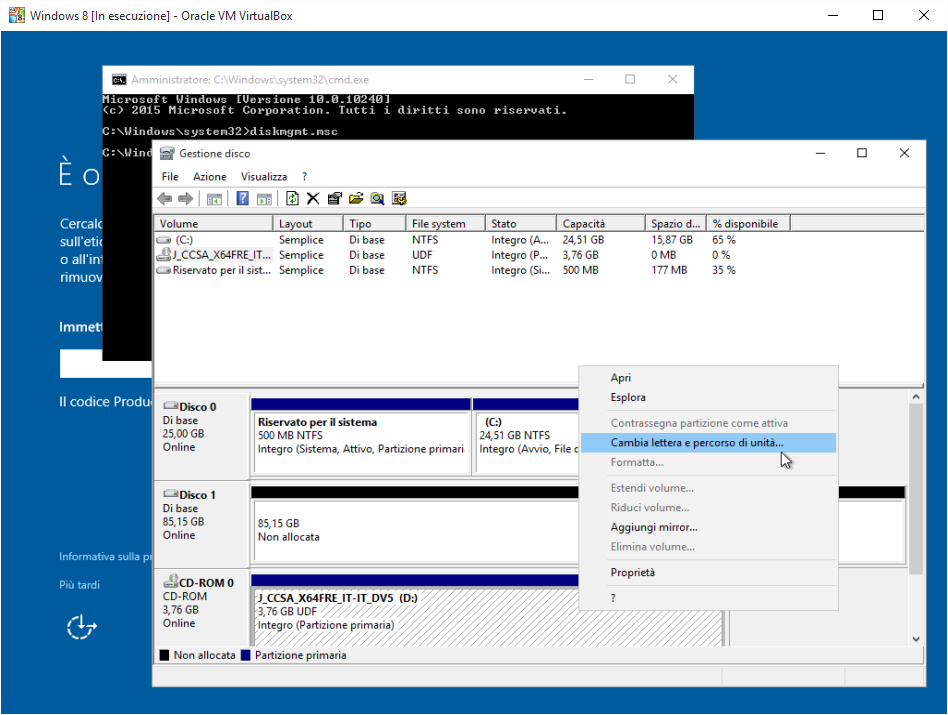The image size is (948, 715).
Task: Sort by Volume column header
Action: (214, 224)
